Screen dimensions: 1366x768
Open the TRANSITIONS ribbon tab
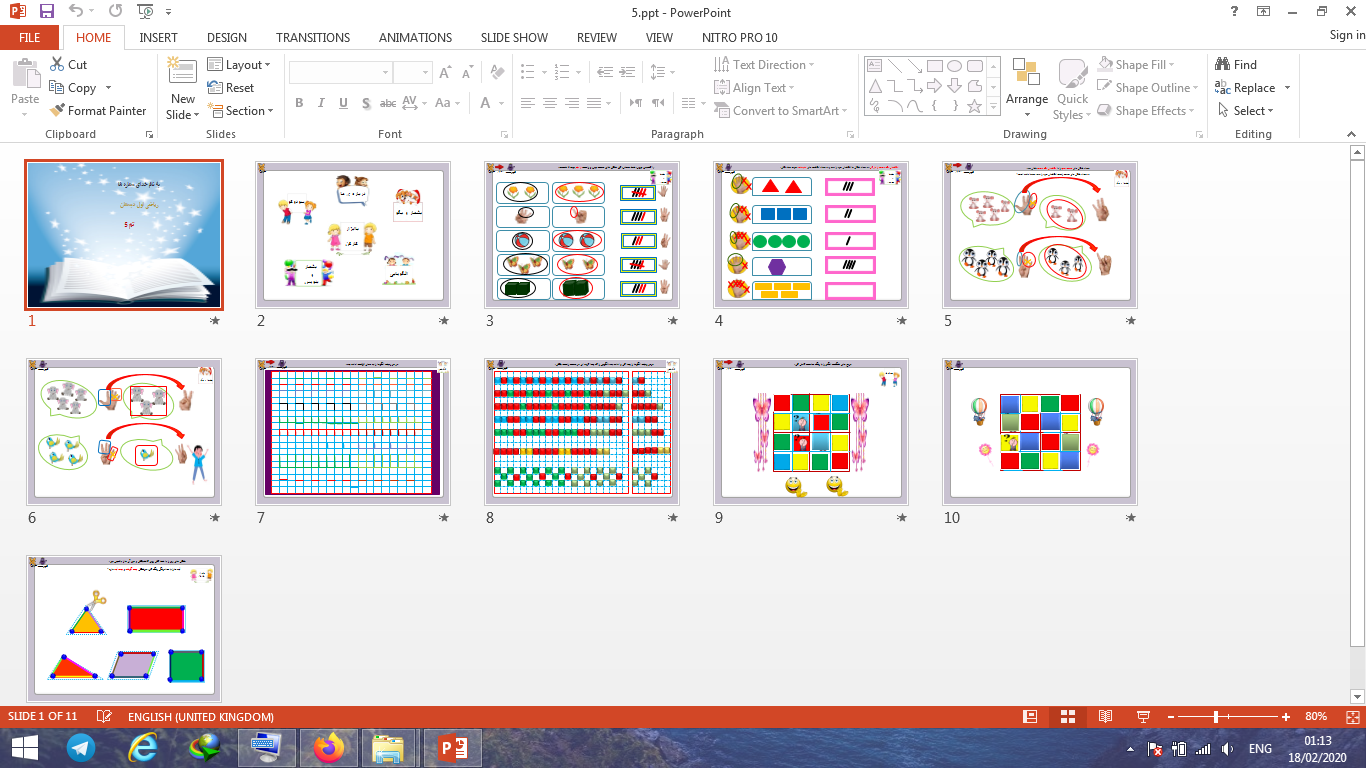tap(313, 37)
